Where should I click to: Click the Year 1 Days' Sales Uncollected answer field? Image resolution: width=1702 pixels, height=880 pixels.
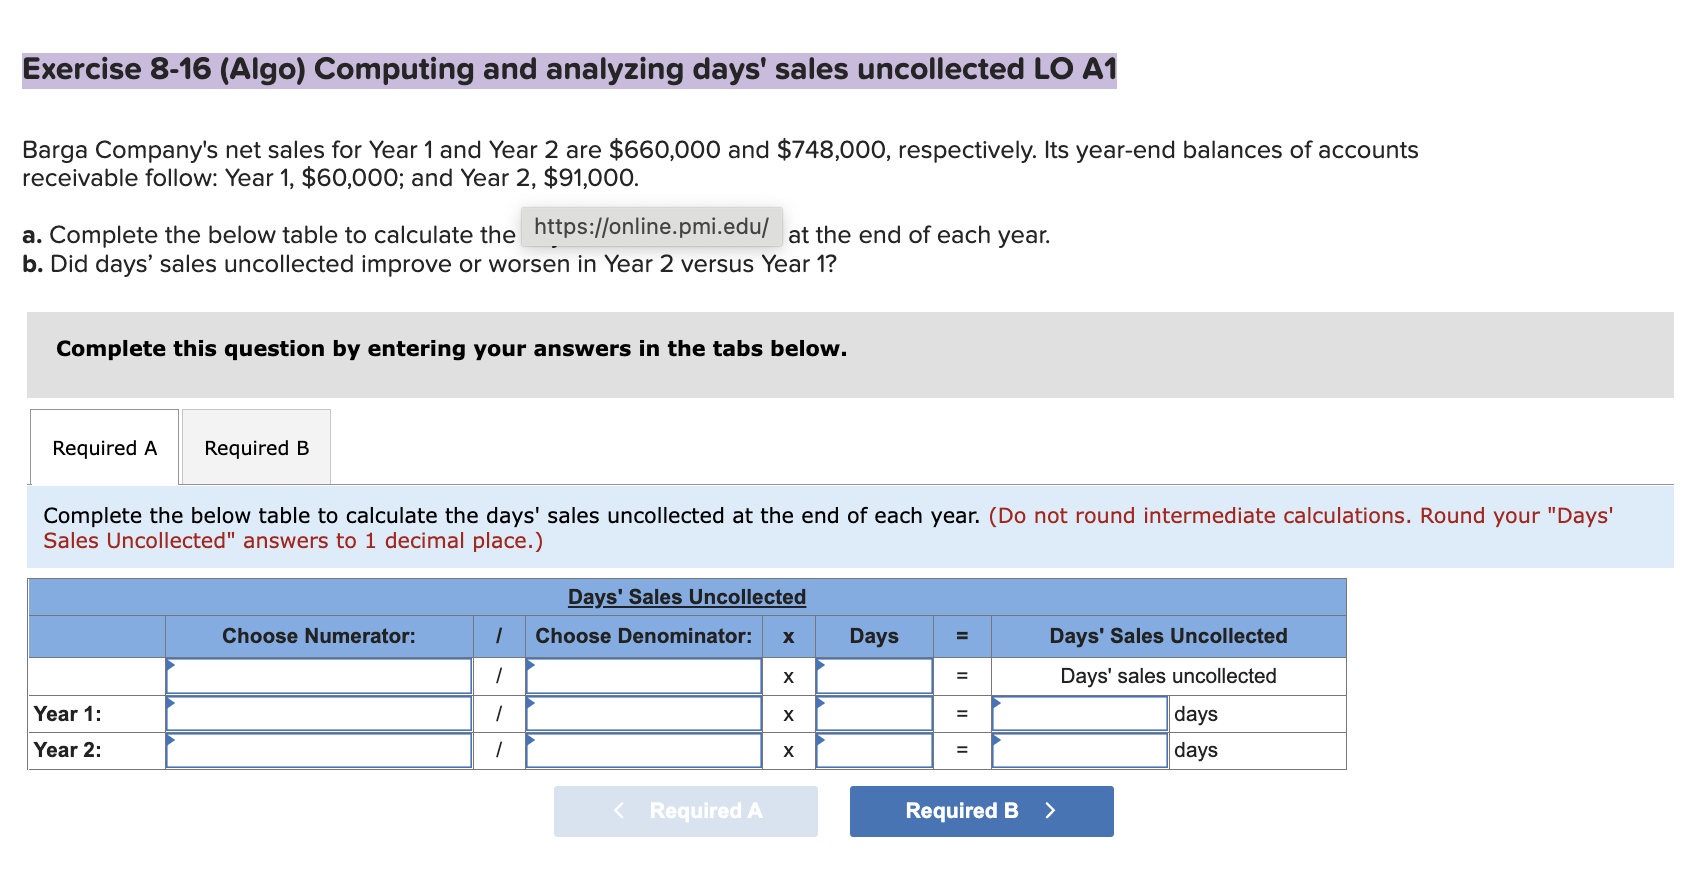1078,713
